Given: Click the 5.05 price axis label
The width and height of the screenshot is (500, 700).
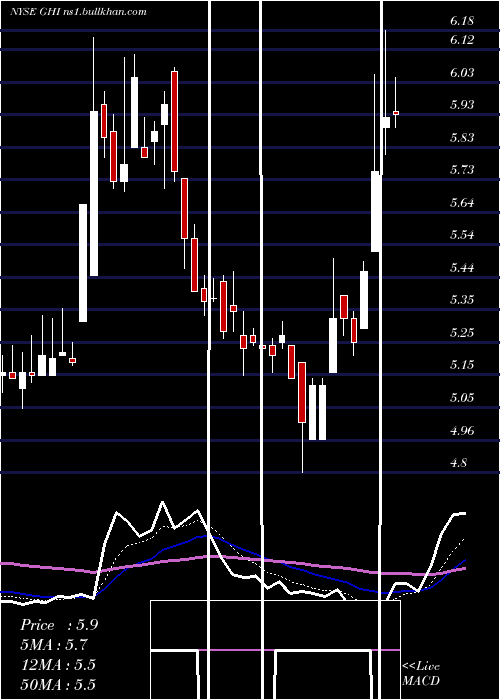Looking at the screenshot, I should point(462,397).
